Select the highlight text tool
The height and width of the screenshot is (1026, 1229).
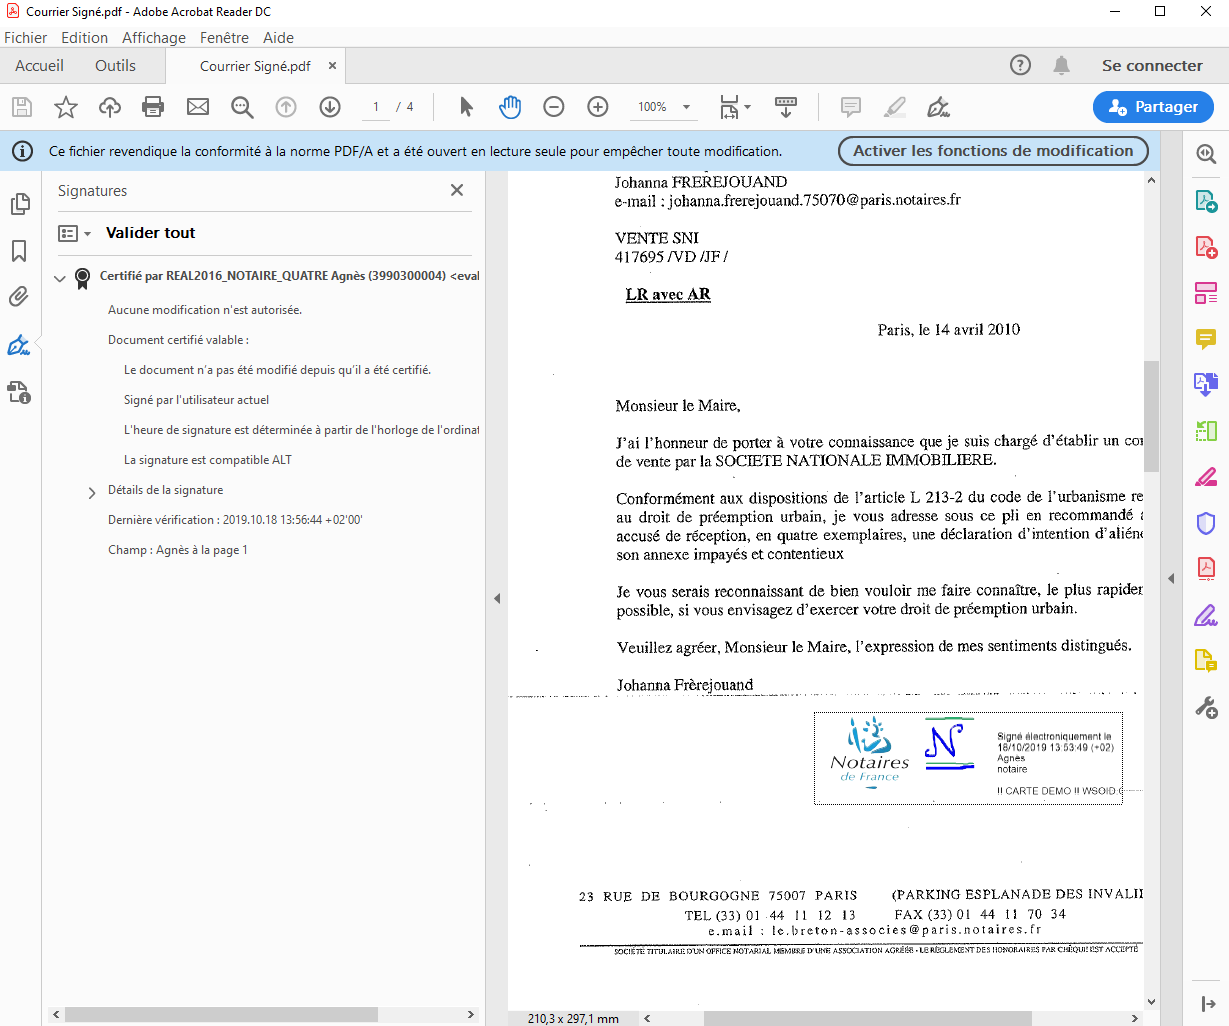[x=895, y=107]
